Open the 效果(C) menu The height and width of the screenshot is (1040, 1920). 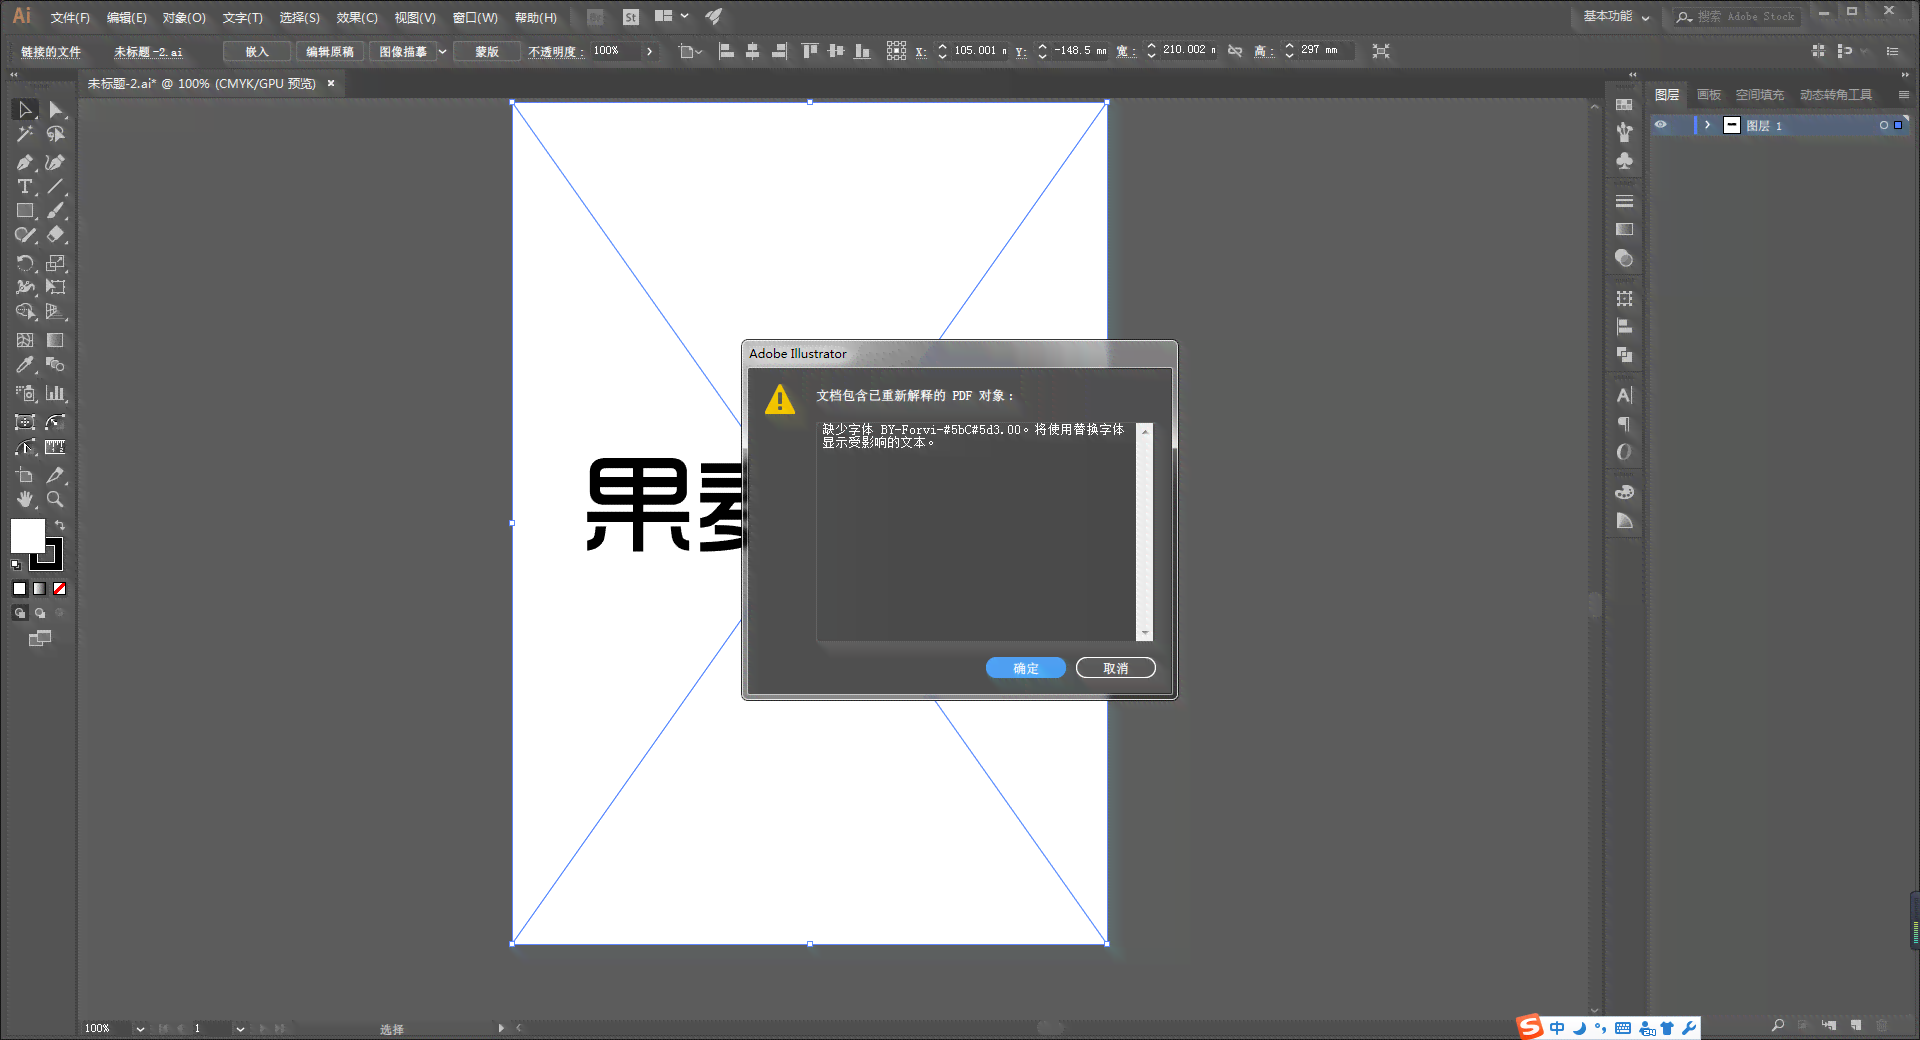coord(357,18)
